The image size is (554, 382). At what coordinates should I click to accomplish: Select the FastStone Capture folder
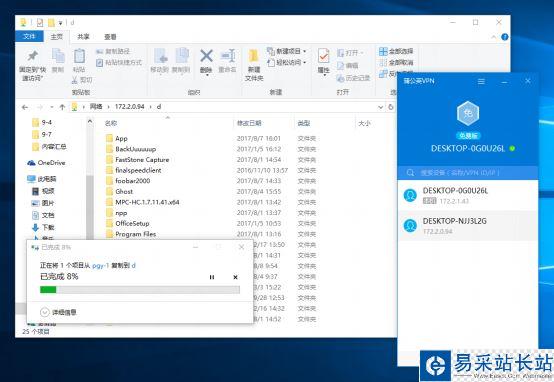[x=137, y=159]
